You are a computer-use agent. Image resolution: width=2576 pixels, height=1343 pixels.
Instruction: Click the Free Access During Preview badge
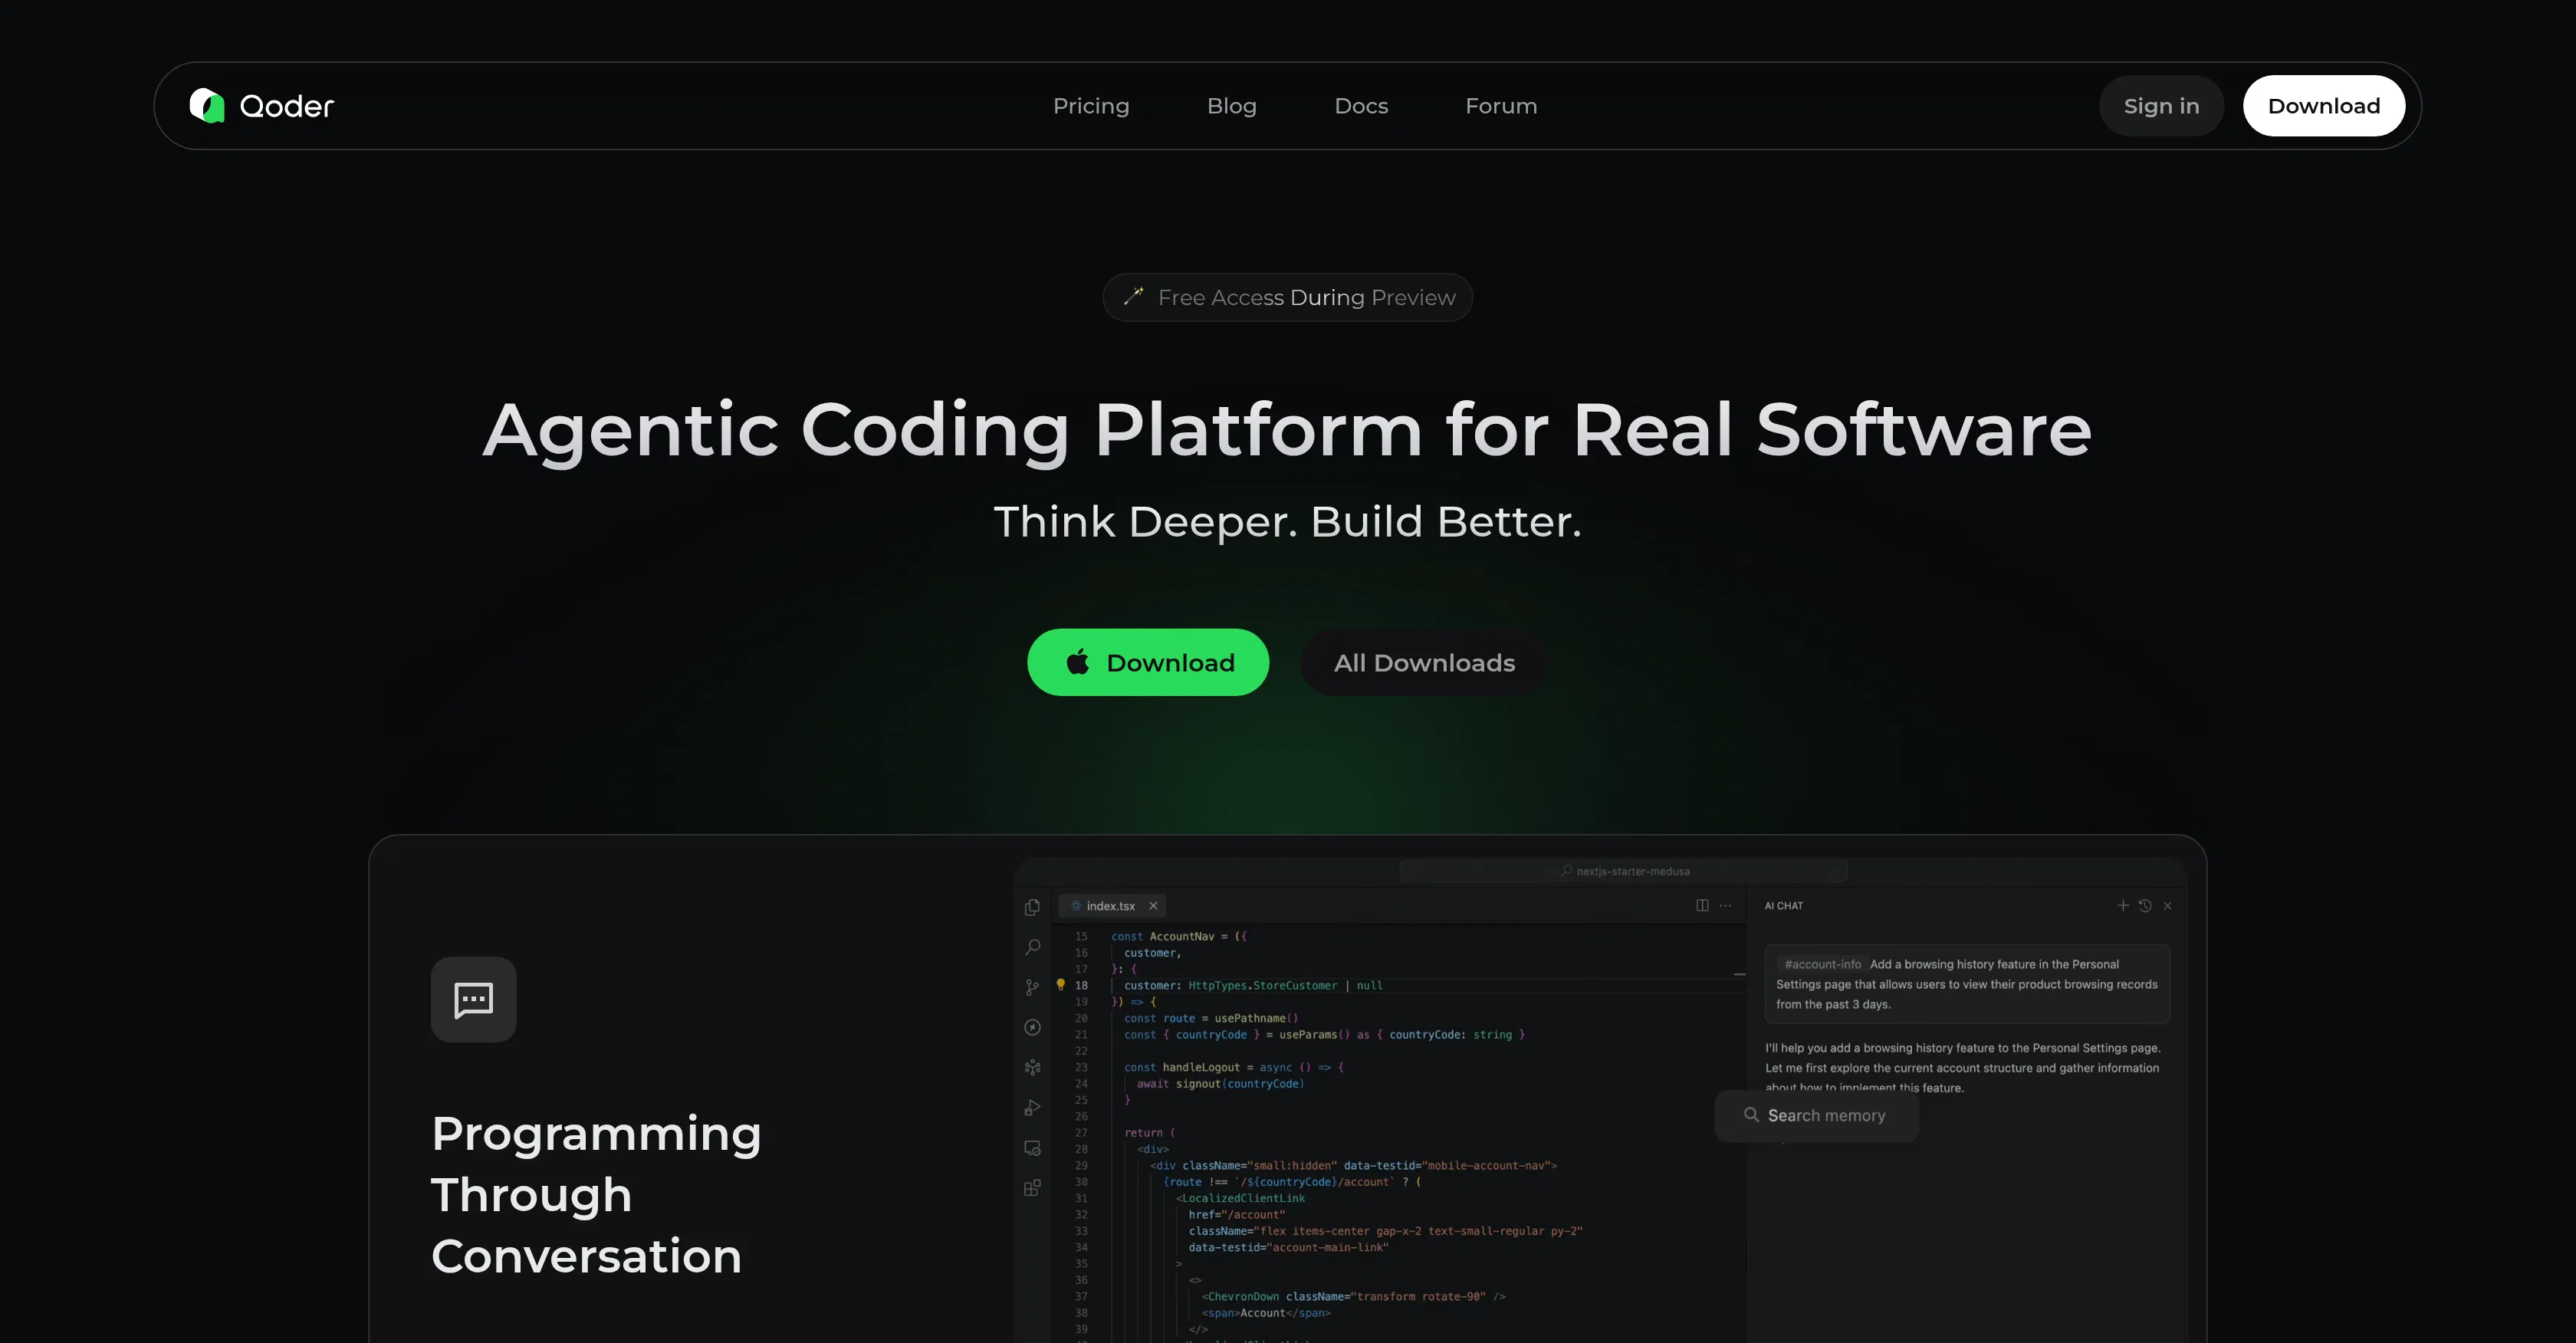1287,297
